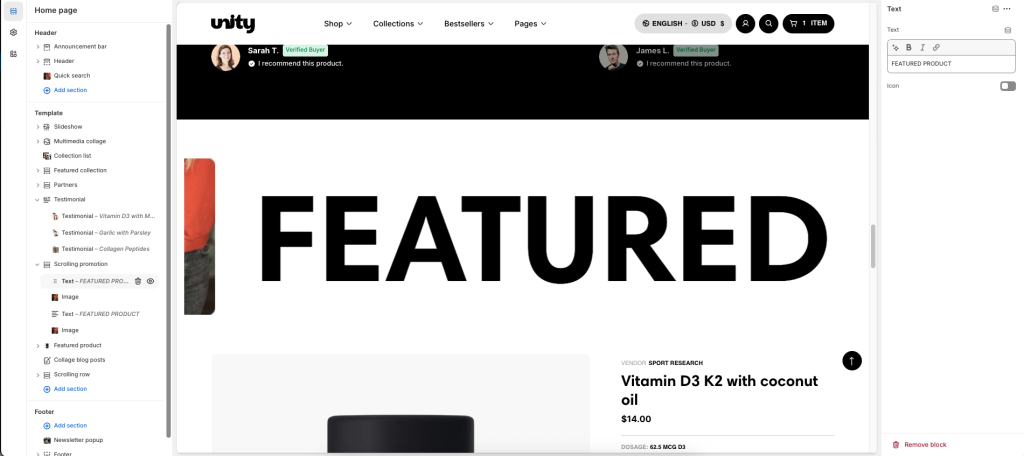The image size is (1024, 456).
Task: Hide the selected Text block with eye icon
Action: click(x=150, y=281)
